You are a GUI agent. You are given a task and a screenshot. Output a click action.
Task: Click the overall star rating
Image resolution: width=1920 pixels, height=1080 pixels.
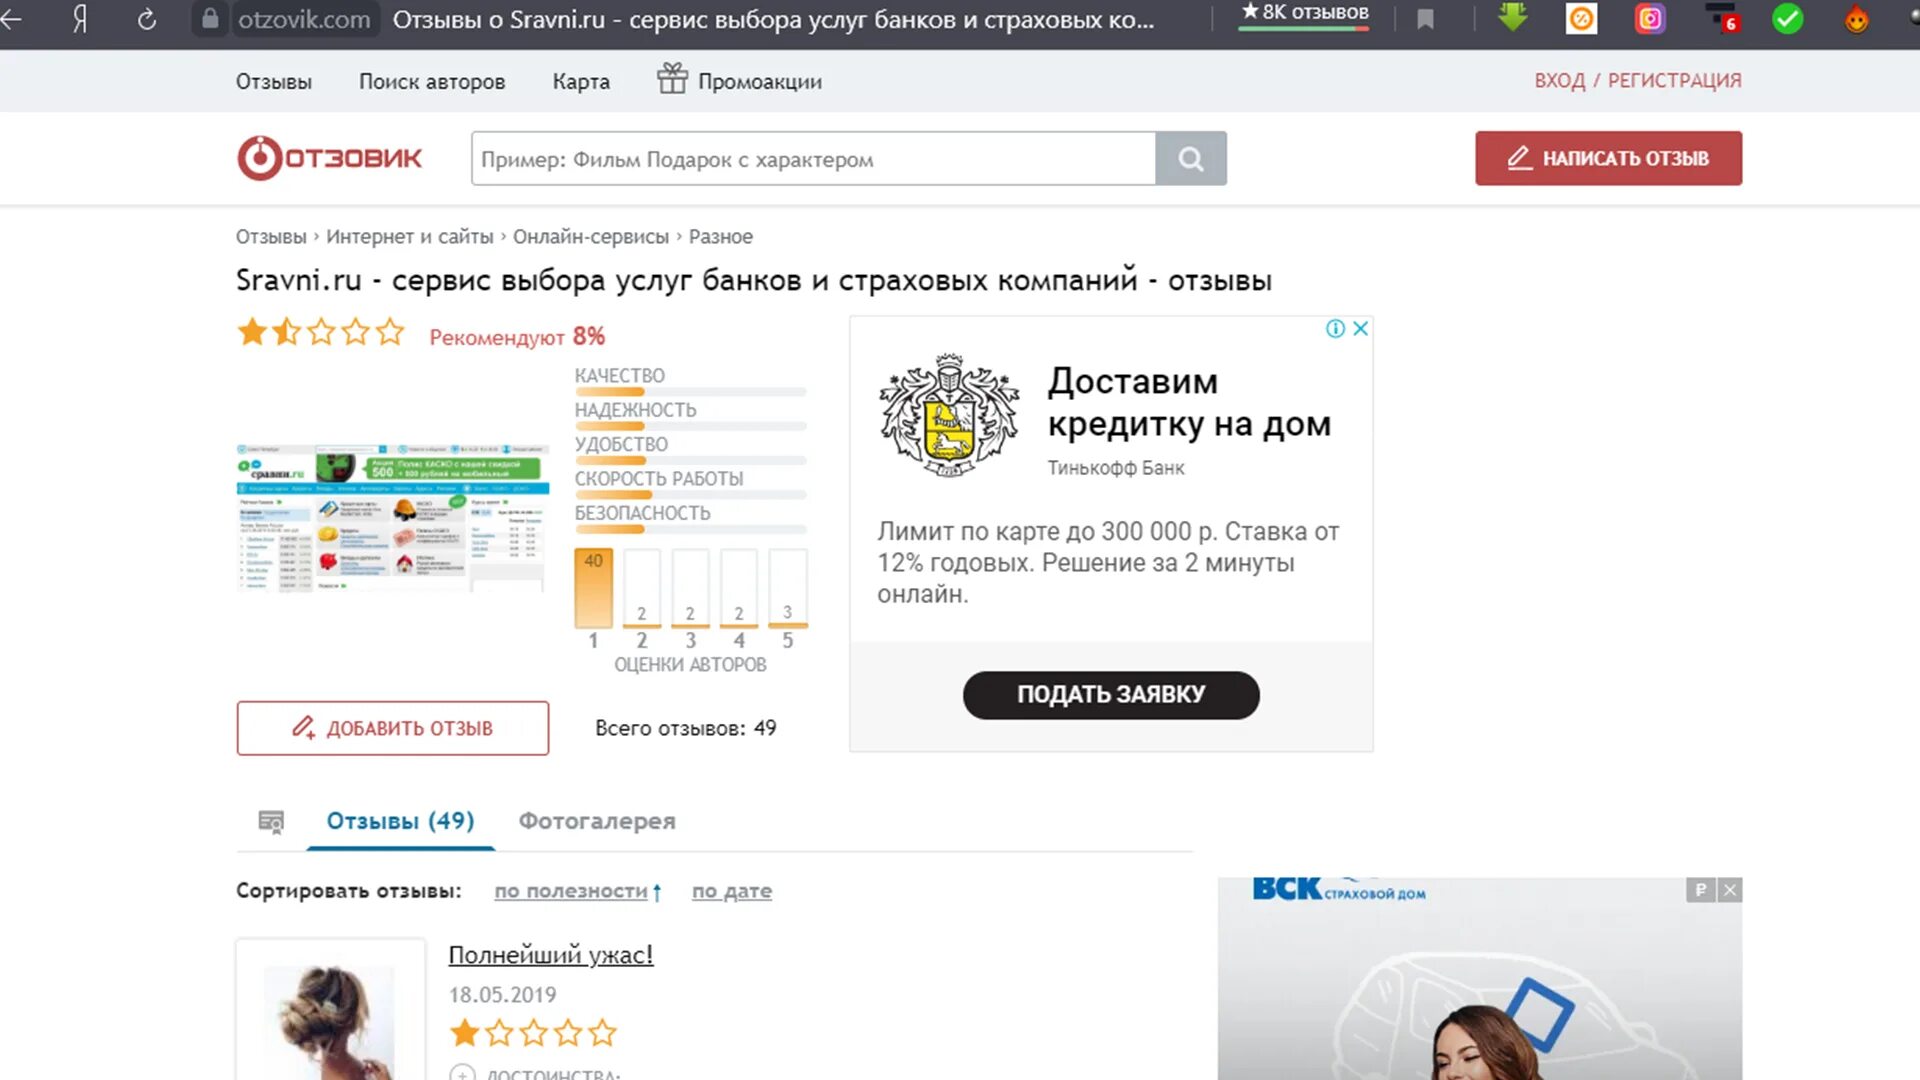click(x=321, y=332)
